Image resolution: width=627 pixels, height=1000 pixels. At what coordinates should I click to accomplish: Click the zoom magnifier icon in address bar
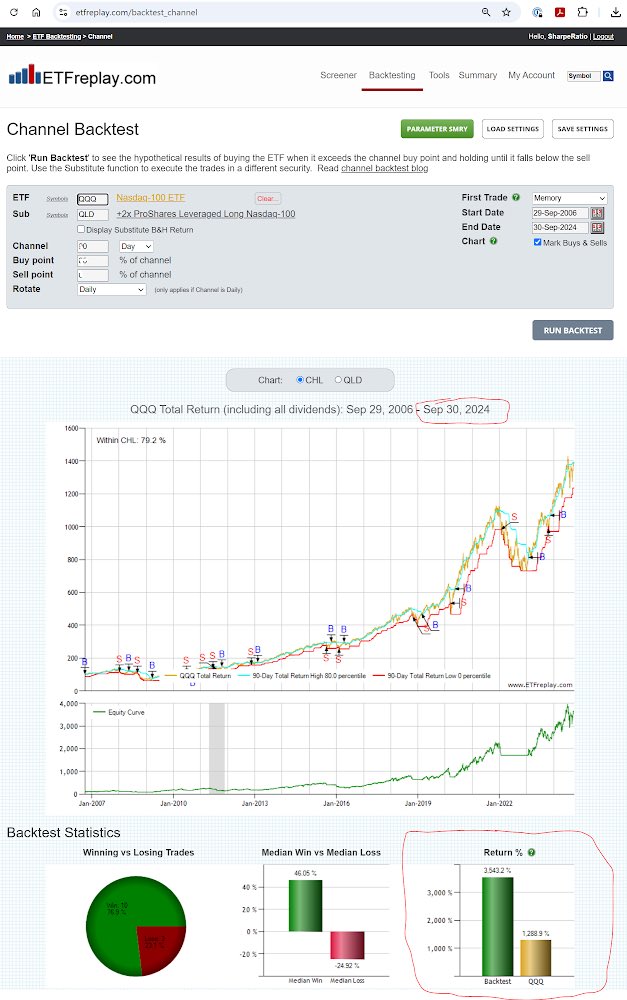click(x=486, y=12)
